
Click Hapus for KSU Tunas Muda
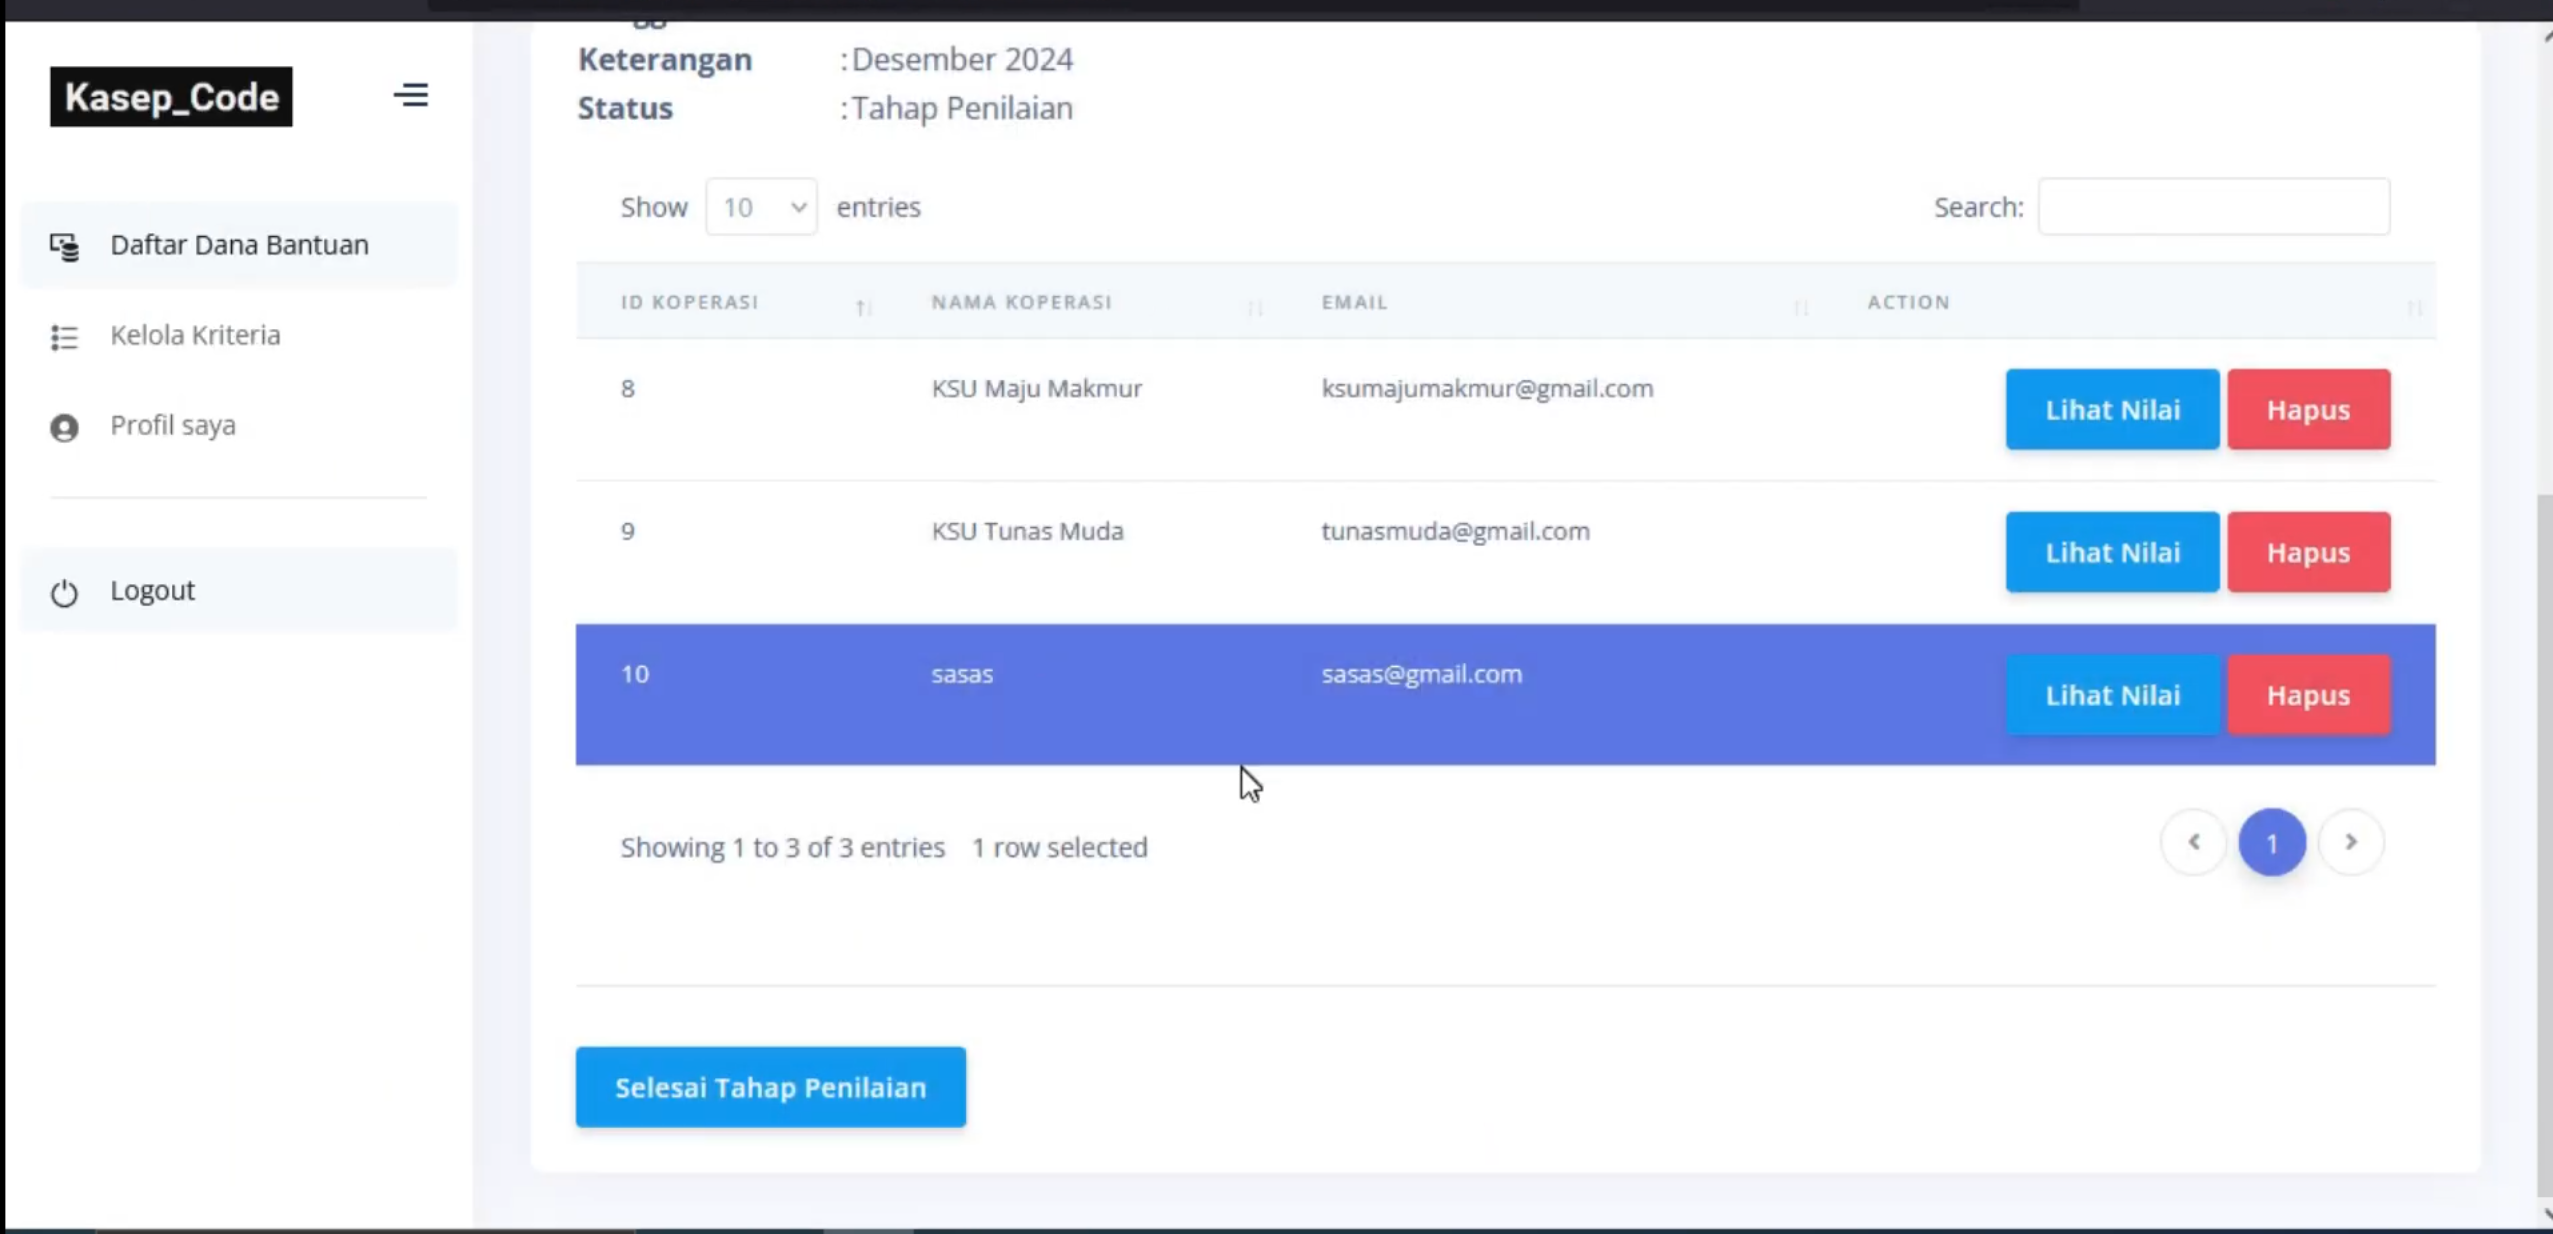tap(2308, 552)
